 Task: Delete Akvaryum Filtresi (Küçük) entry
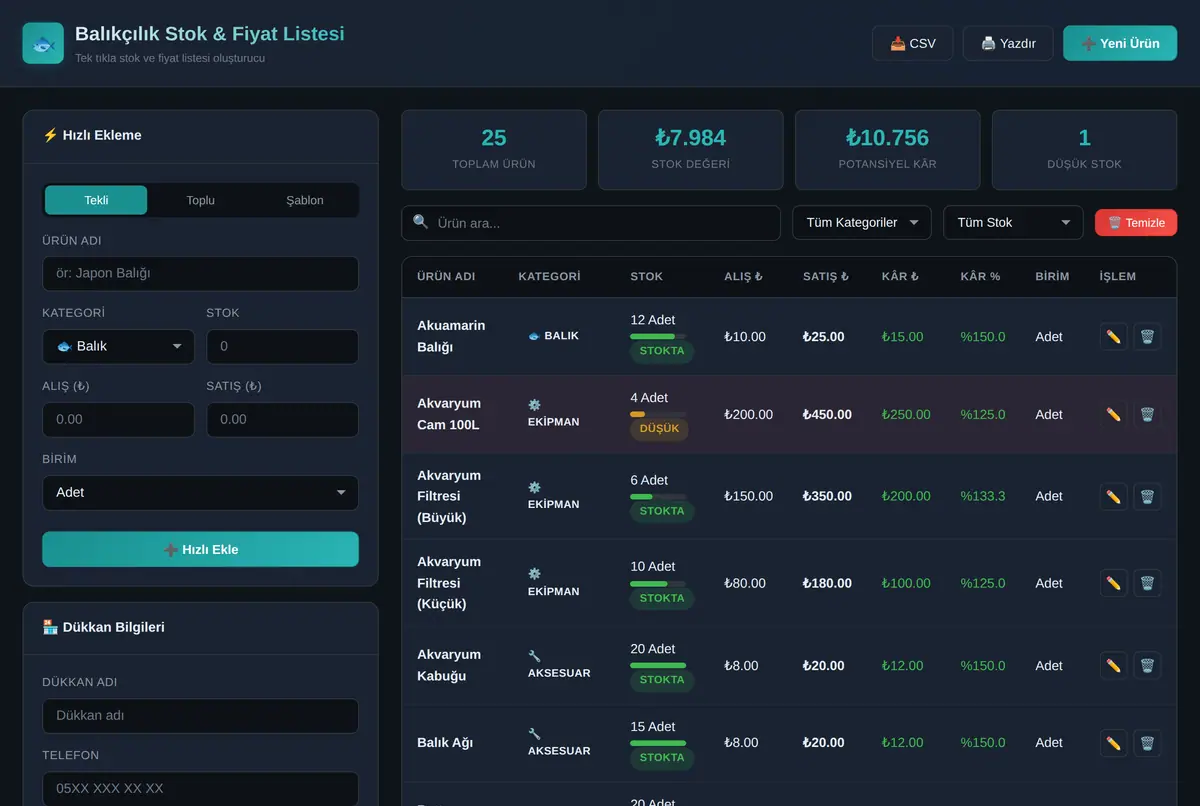(1147, 583)
